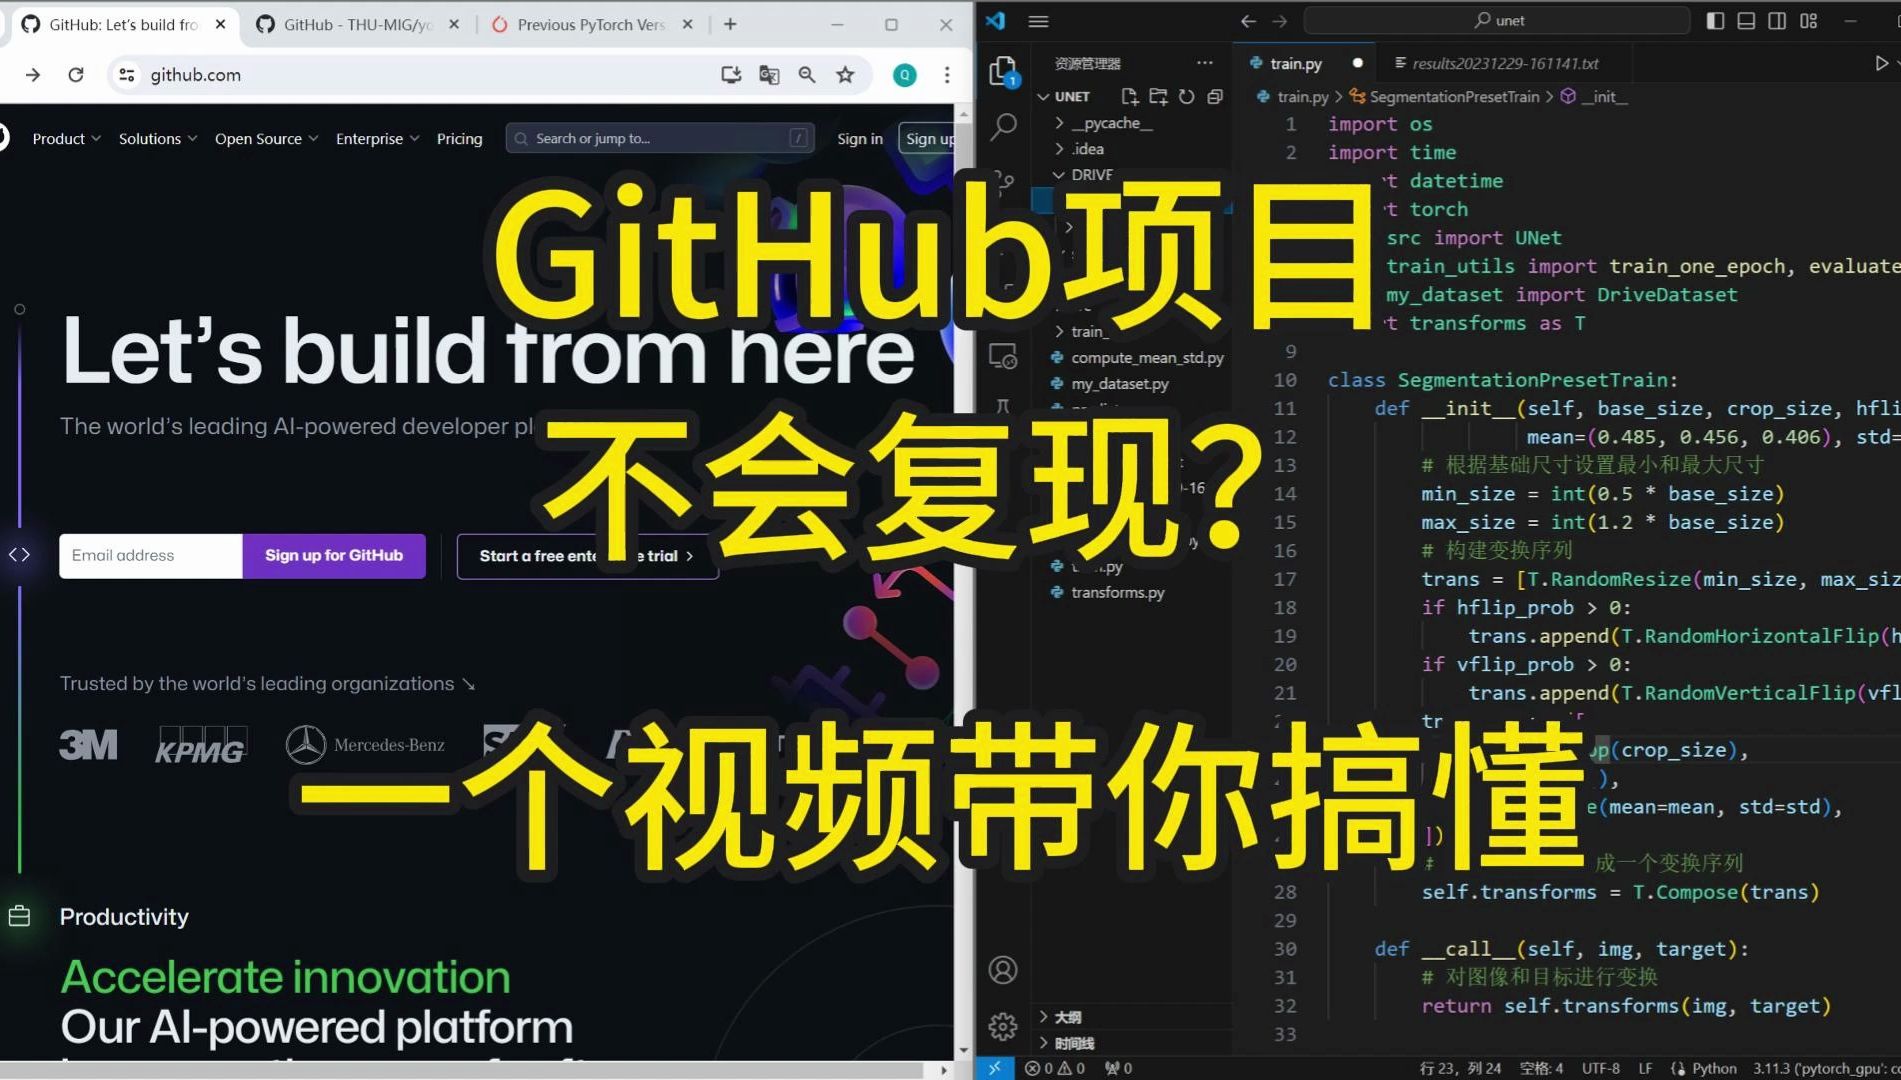Click the Sign up button in GitHub header
1901x1080 pixels.
[x=929, y=139]
